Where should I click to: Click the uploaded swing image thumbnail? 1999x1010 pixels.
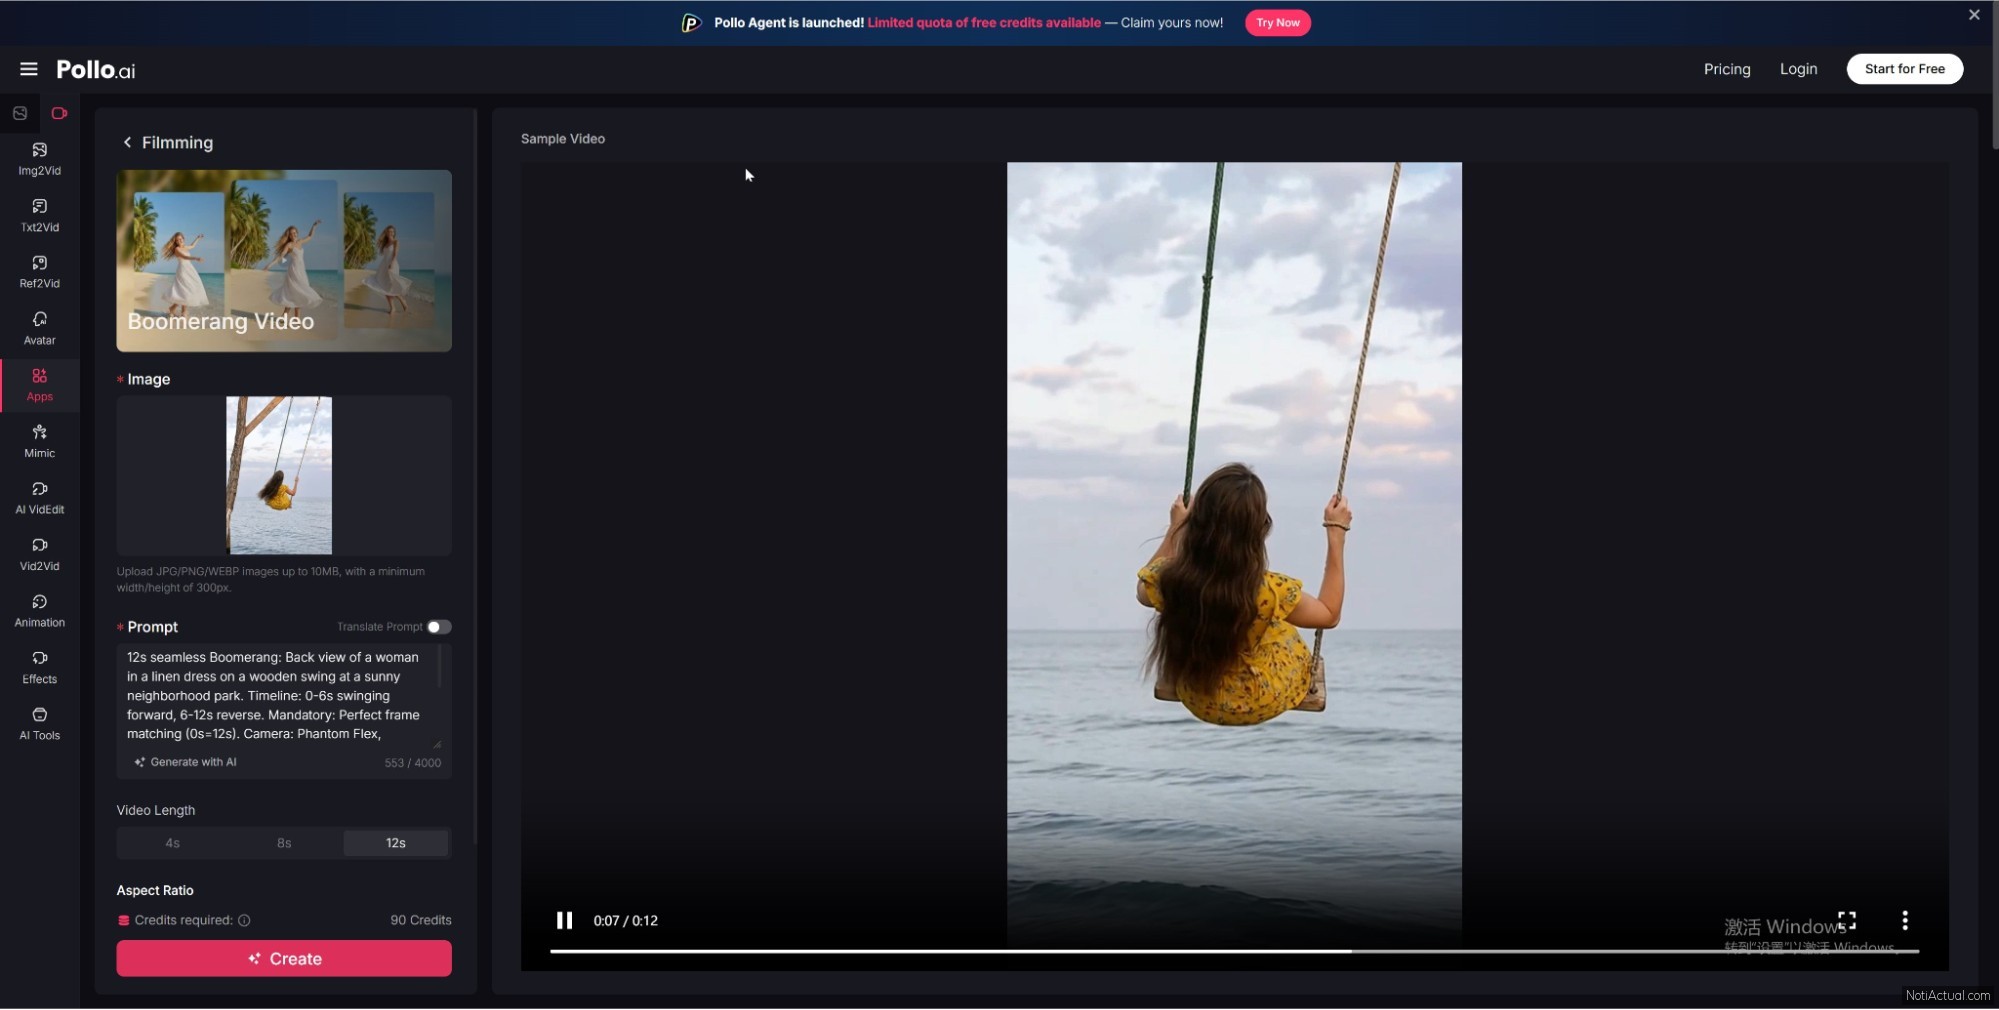pos(279,475)
